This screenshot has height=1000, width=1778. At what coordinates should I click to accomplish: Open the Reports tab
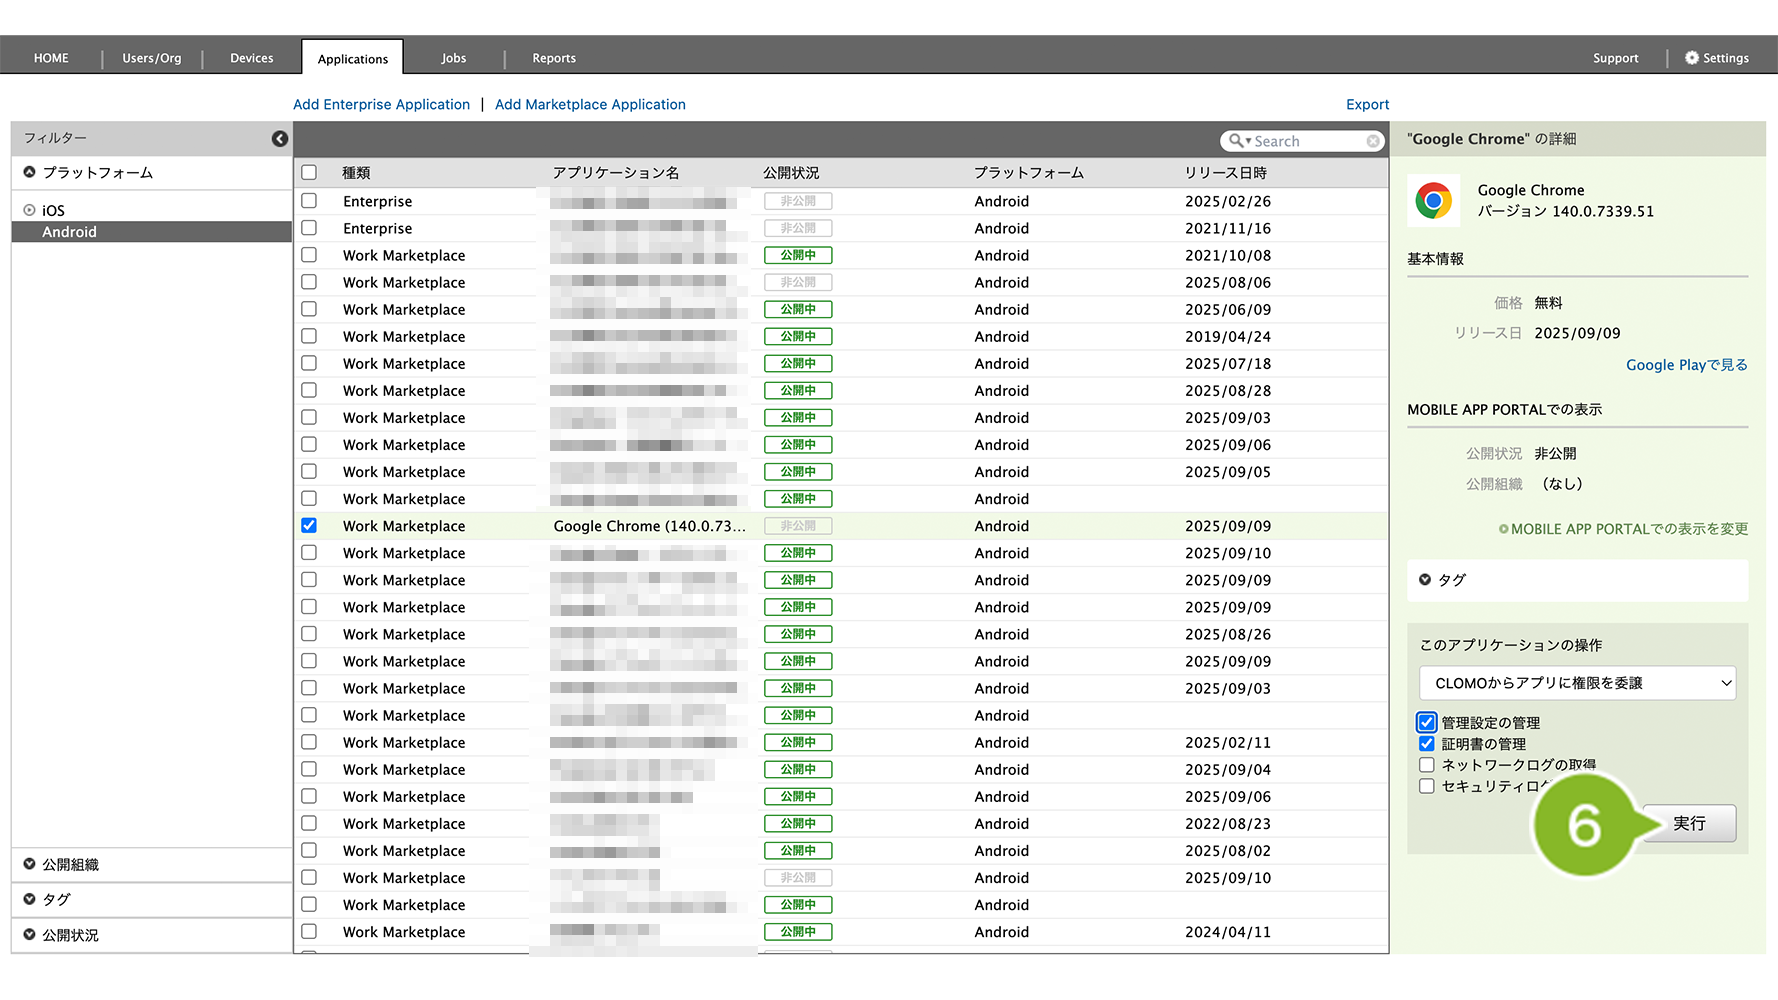pos(553,58)
